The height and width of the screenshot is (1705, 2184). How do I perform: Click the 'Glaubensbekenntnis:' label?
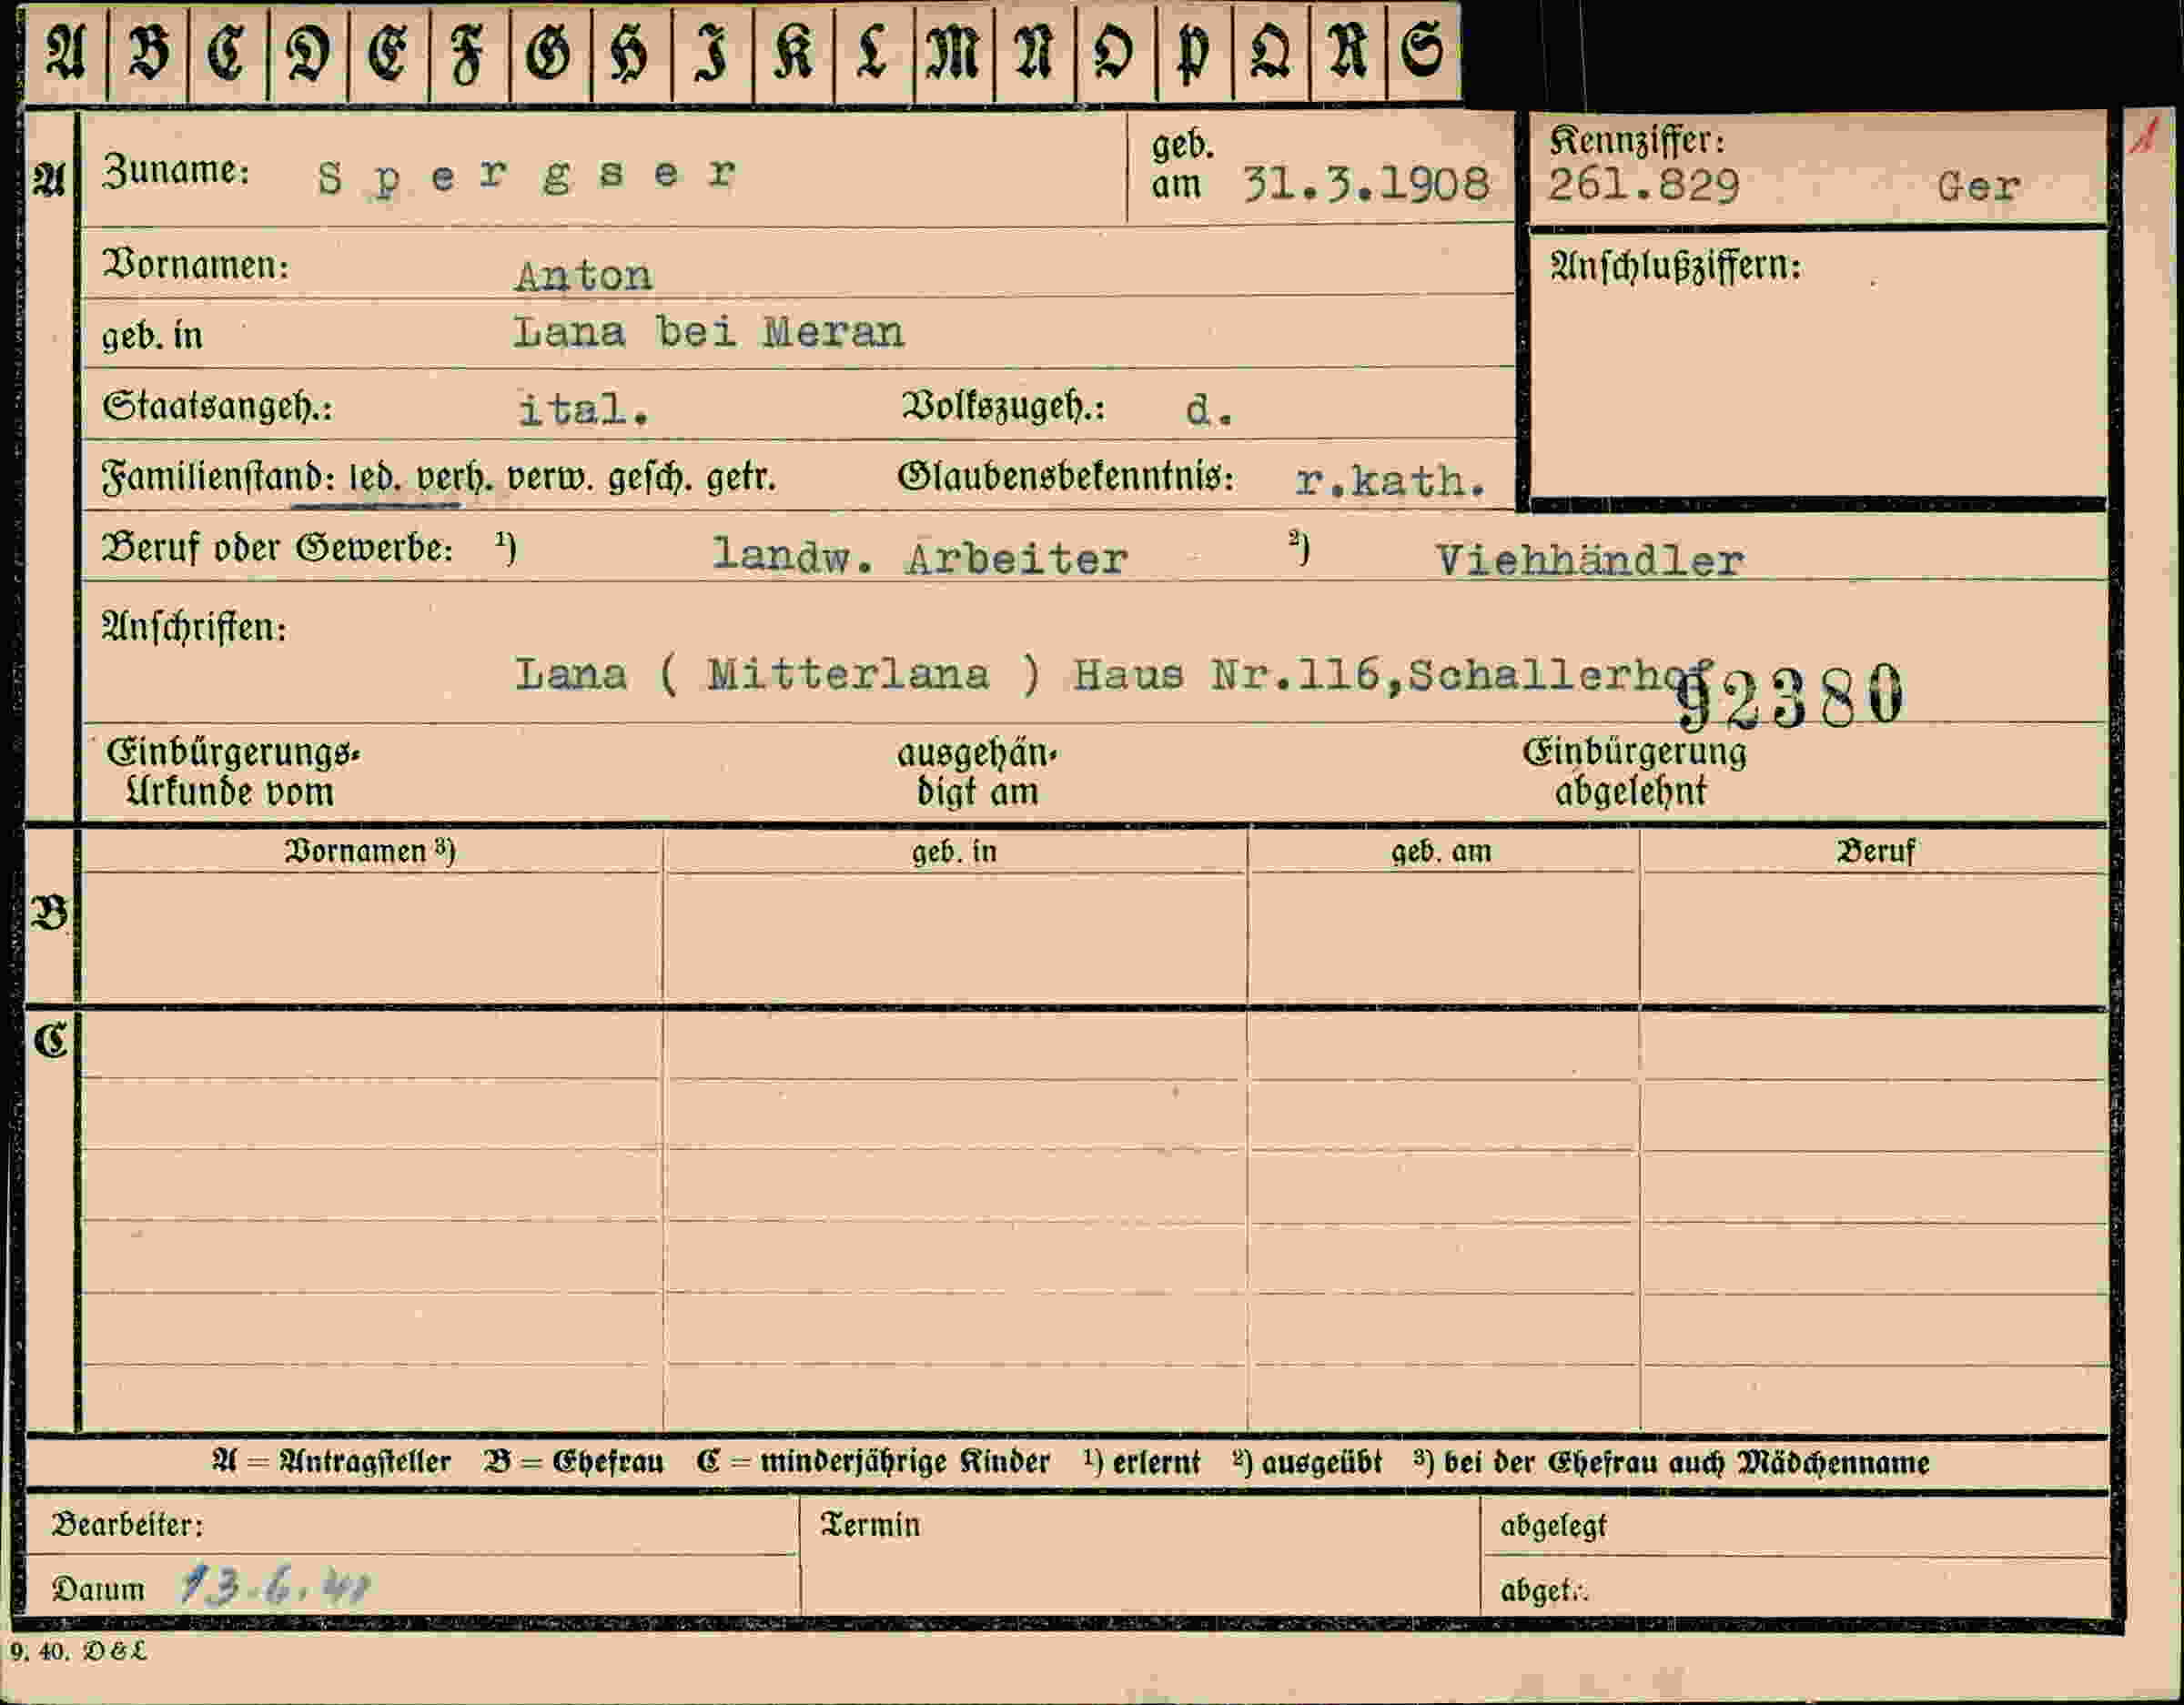(1066, 478)
